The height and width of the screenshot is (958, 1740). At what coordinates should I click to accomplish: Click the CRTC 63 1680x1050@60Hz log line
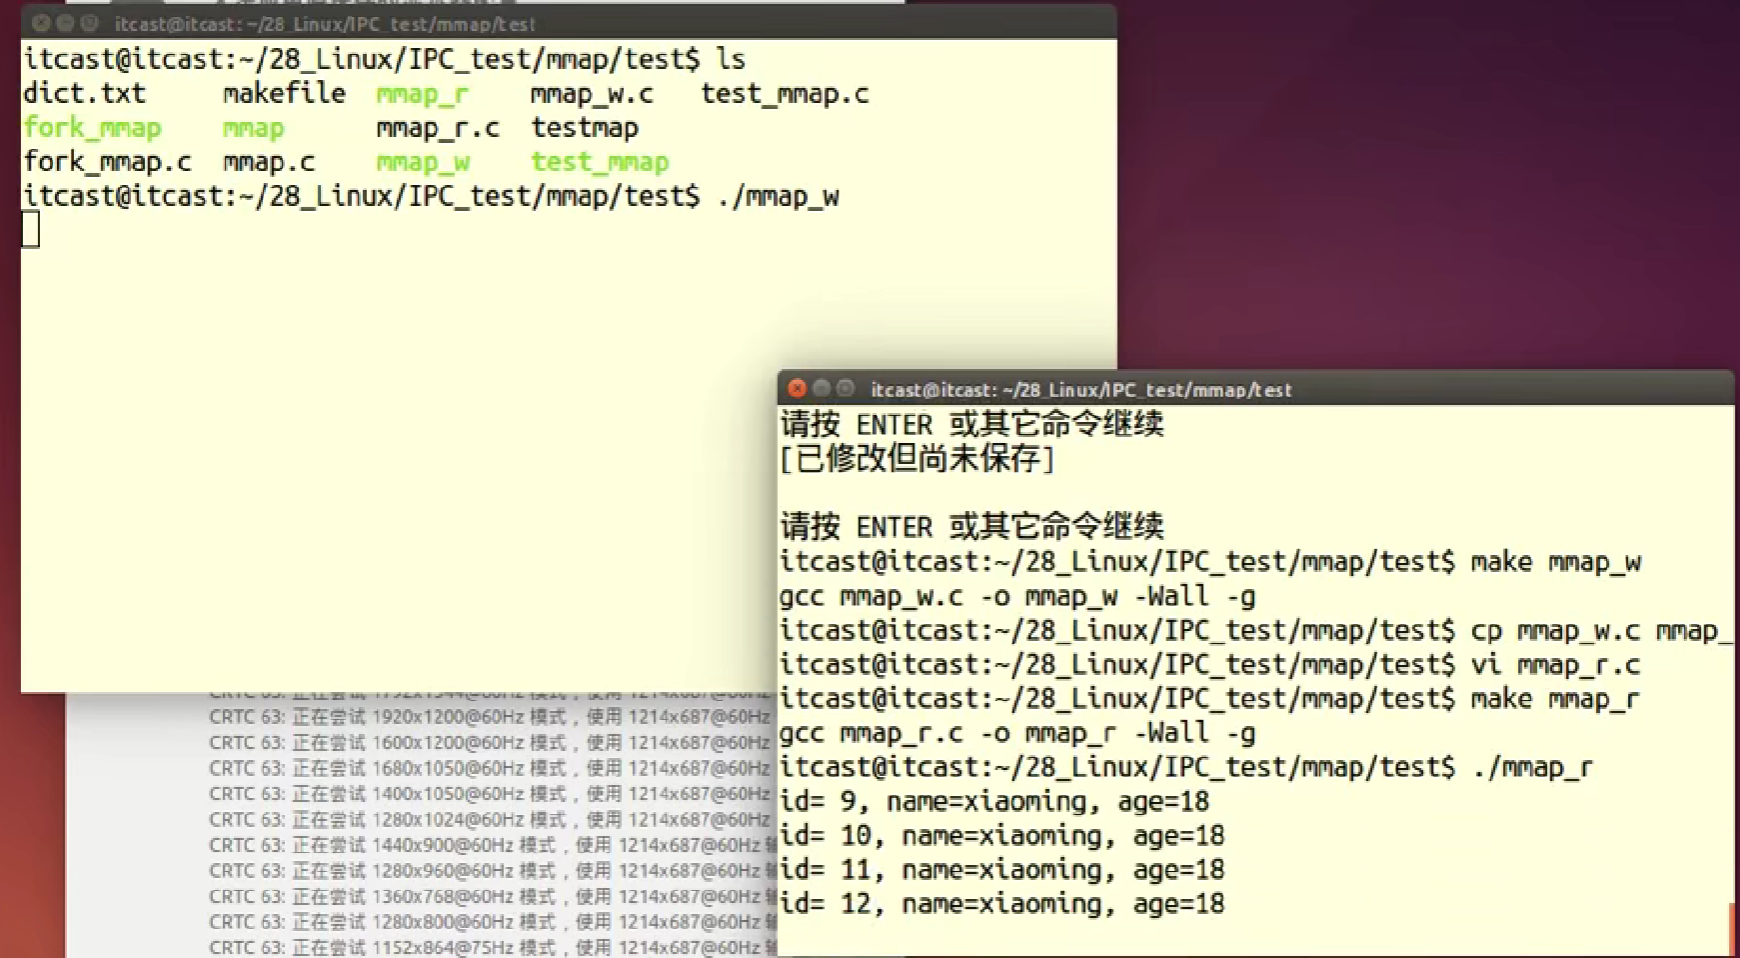pos(490,768)
